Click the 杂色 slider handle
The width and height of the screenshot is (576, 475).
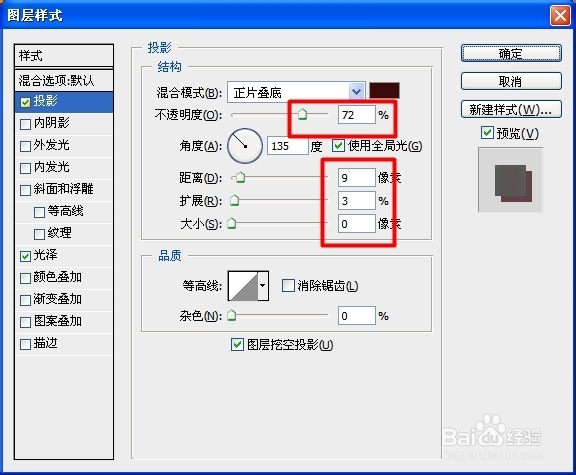tap(231, 315)
